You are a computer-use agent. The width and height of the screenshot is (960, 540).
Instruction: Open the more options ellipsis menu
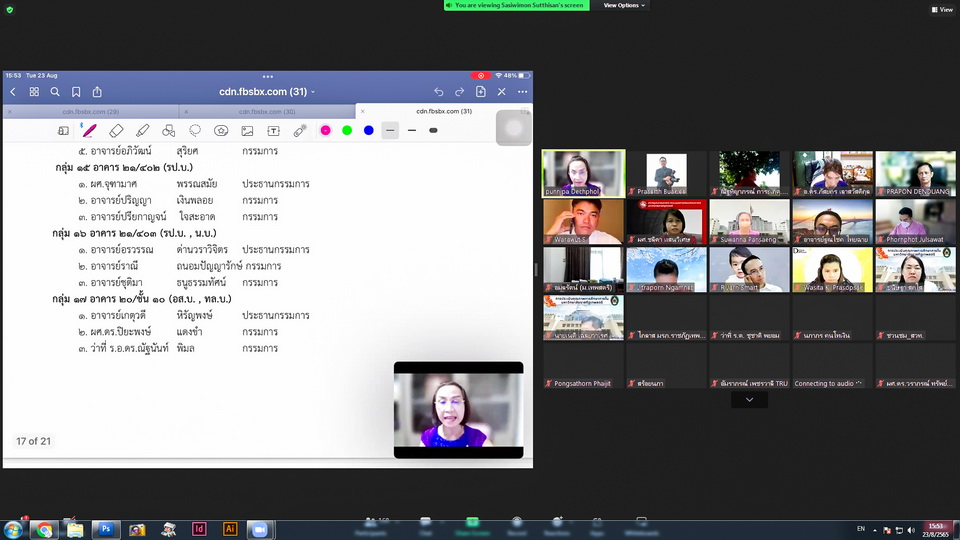(x=522, y=92)
